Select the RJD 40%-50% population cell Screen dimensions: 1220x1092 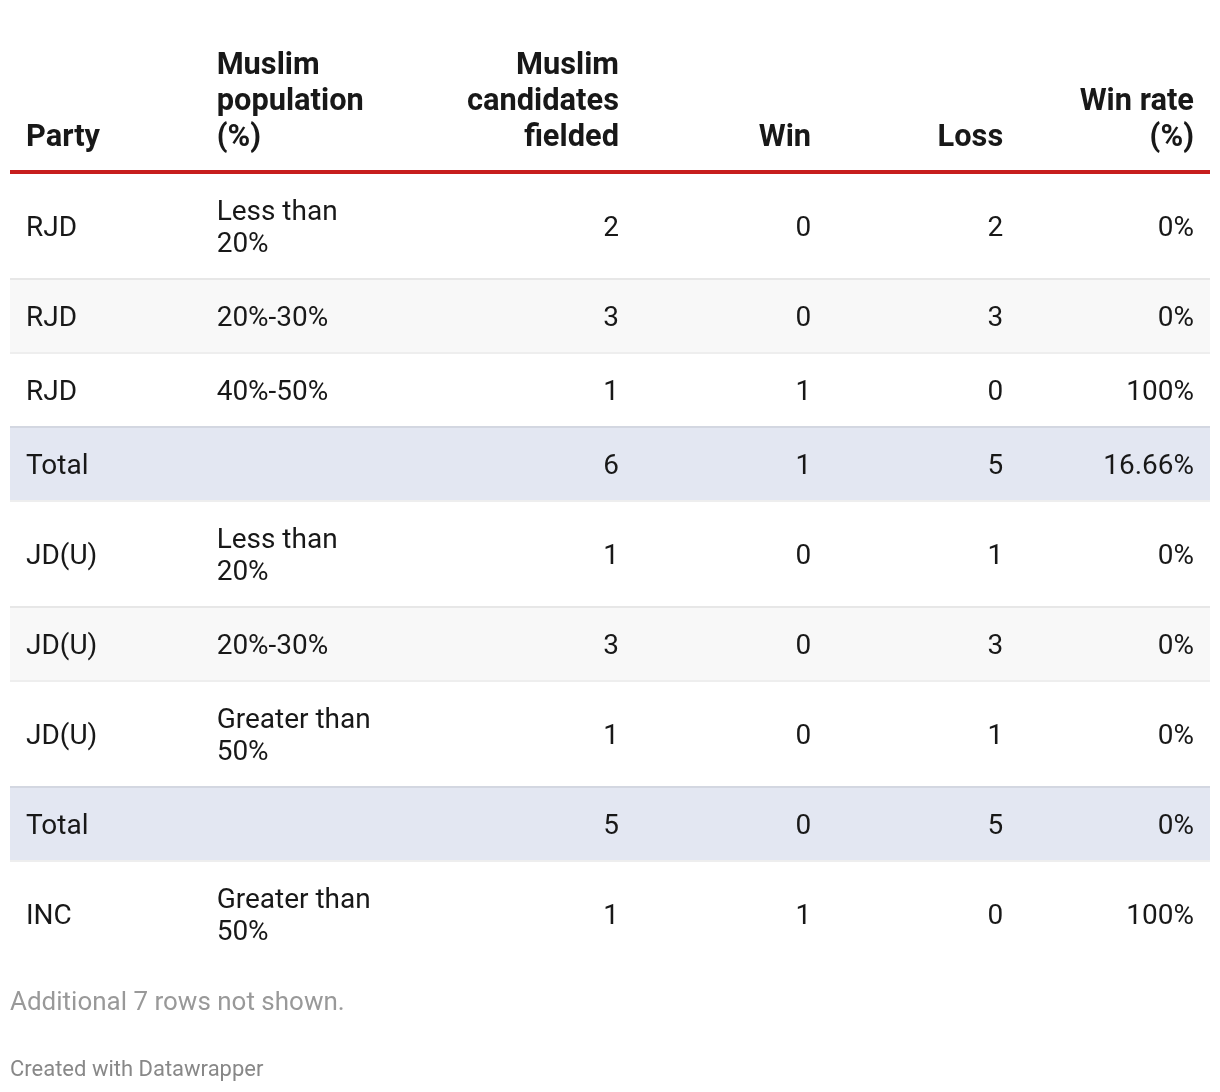[272, 390]
